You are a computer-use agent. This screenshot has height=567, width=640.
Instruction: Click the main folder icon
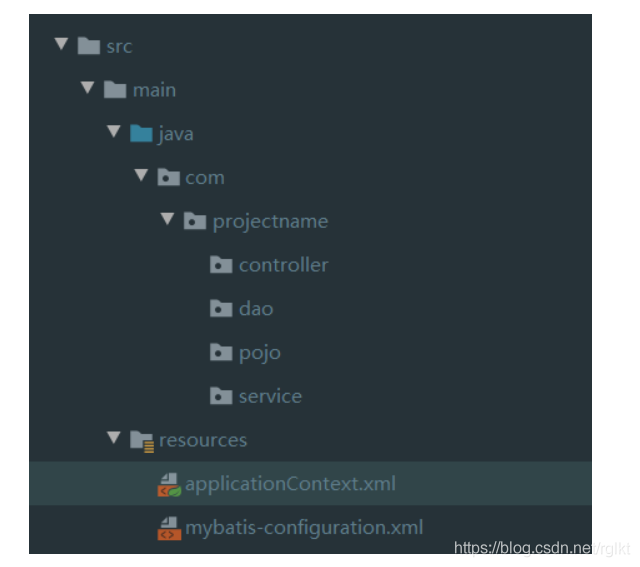(116, 90)
